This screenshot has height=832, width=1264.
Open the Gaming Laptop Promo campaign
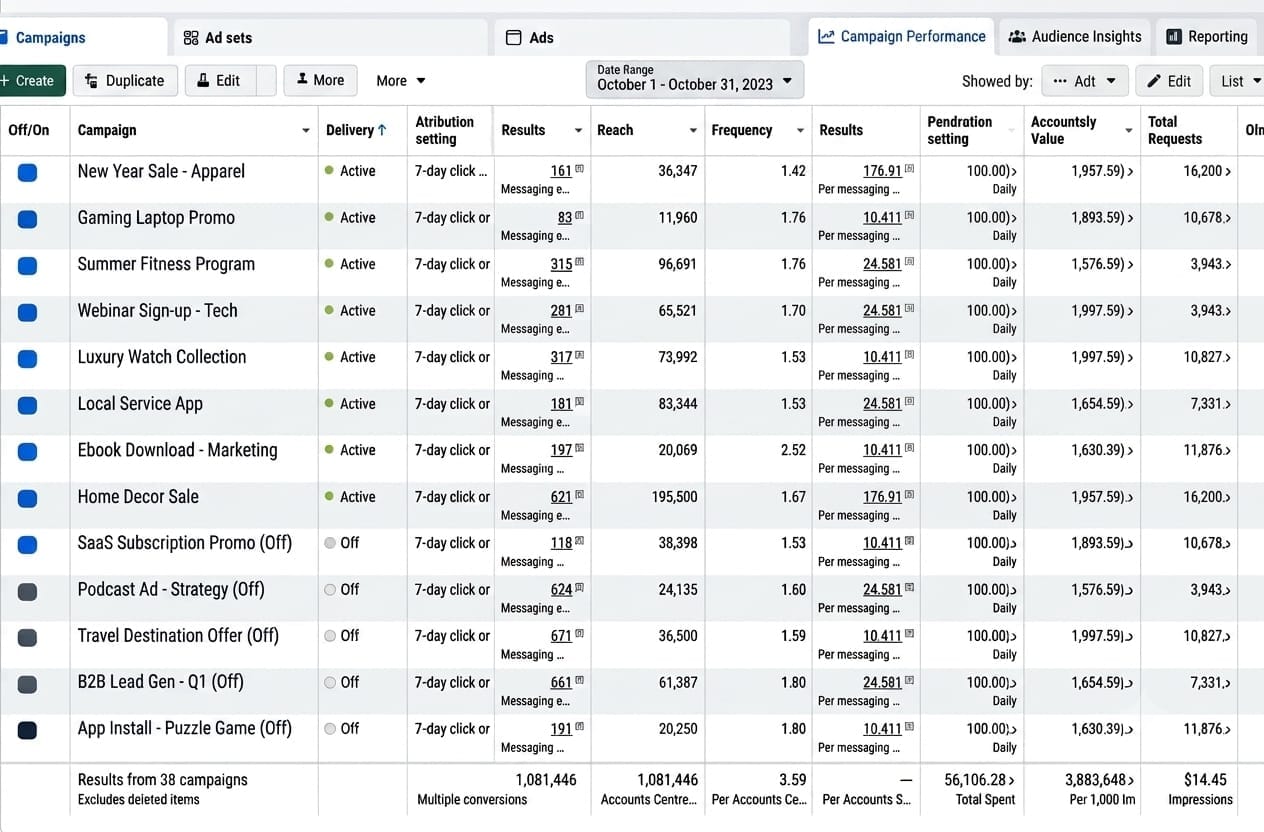coord(156,218)
